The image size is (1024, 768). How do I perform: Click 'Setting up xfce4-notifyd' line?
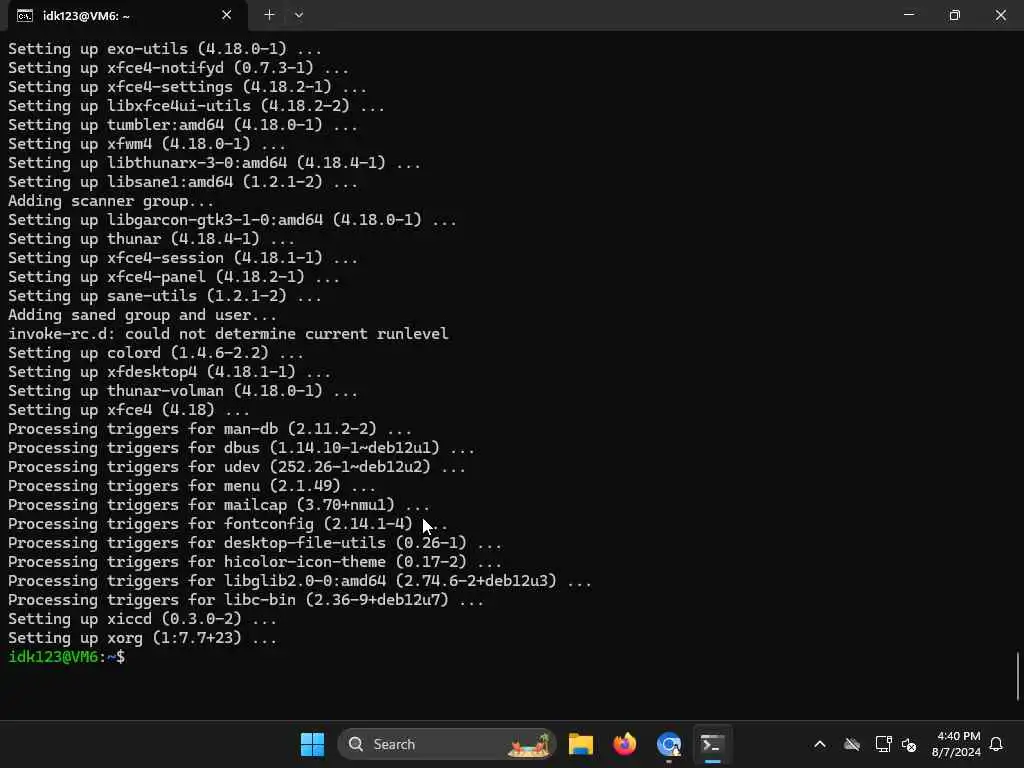(178, 69)
